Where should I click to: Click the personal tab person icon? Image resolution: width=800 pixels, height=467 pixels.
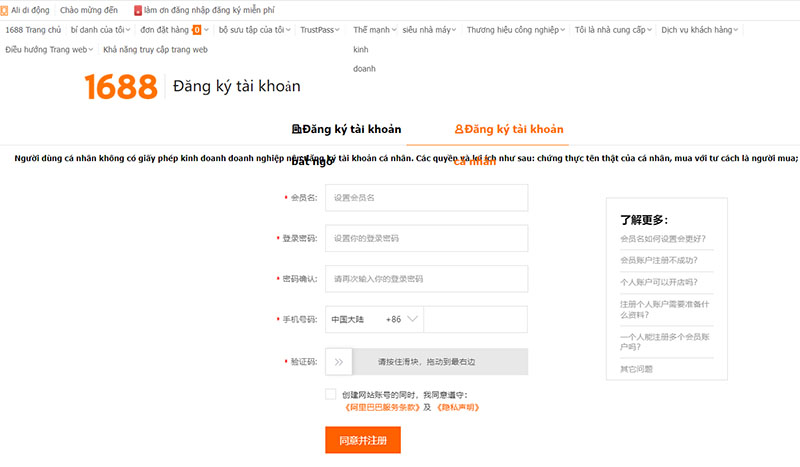pyautogui.click(x=459, y=129)
